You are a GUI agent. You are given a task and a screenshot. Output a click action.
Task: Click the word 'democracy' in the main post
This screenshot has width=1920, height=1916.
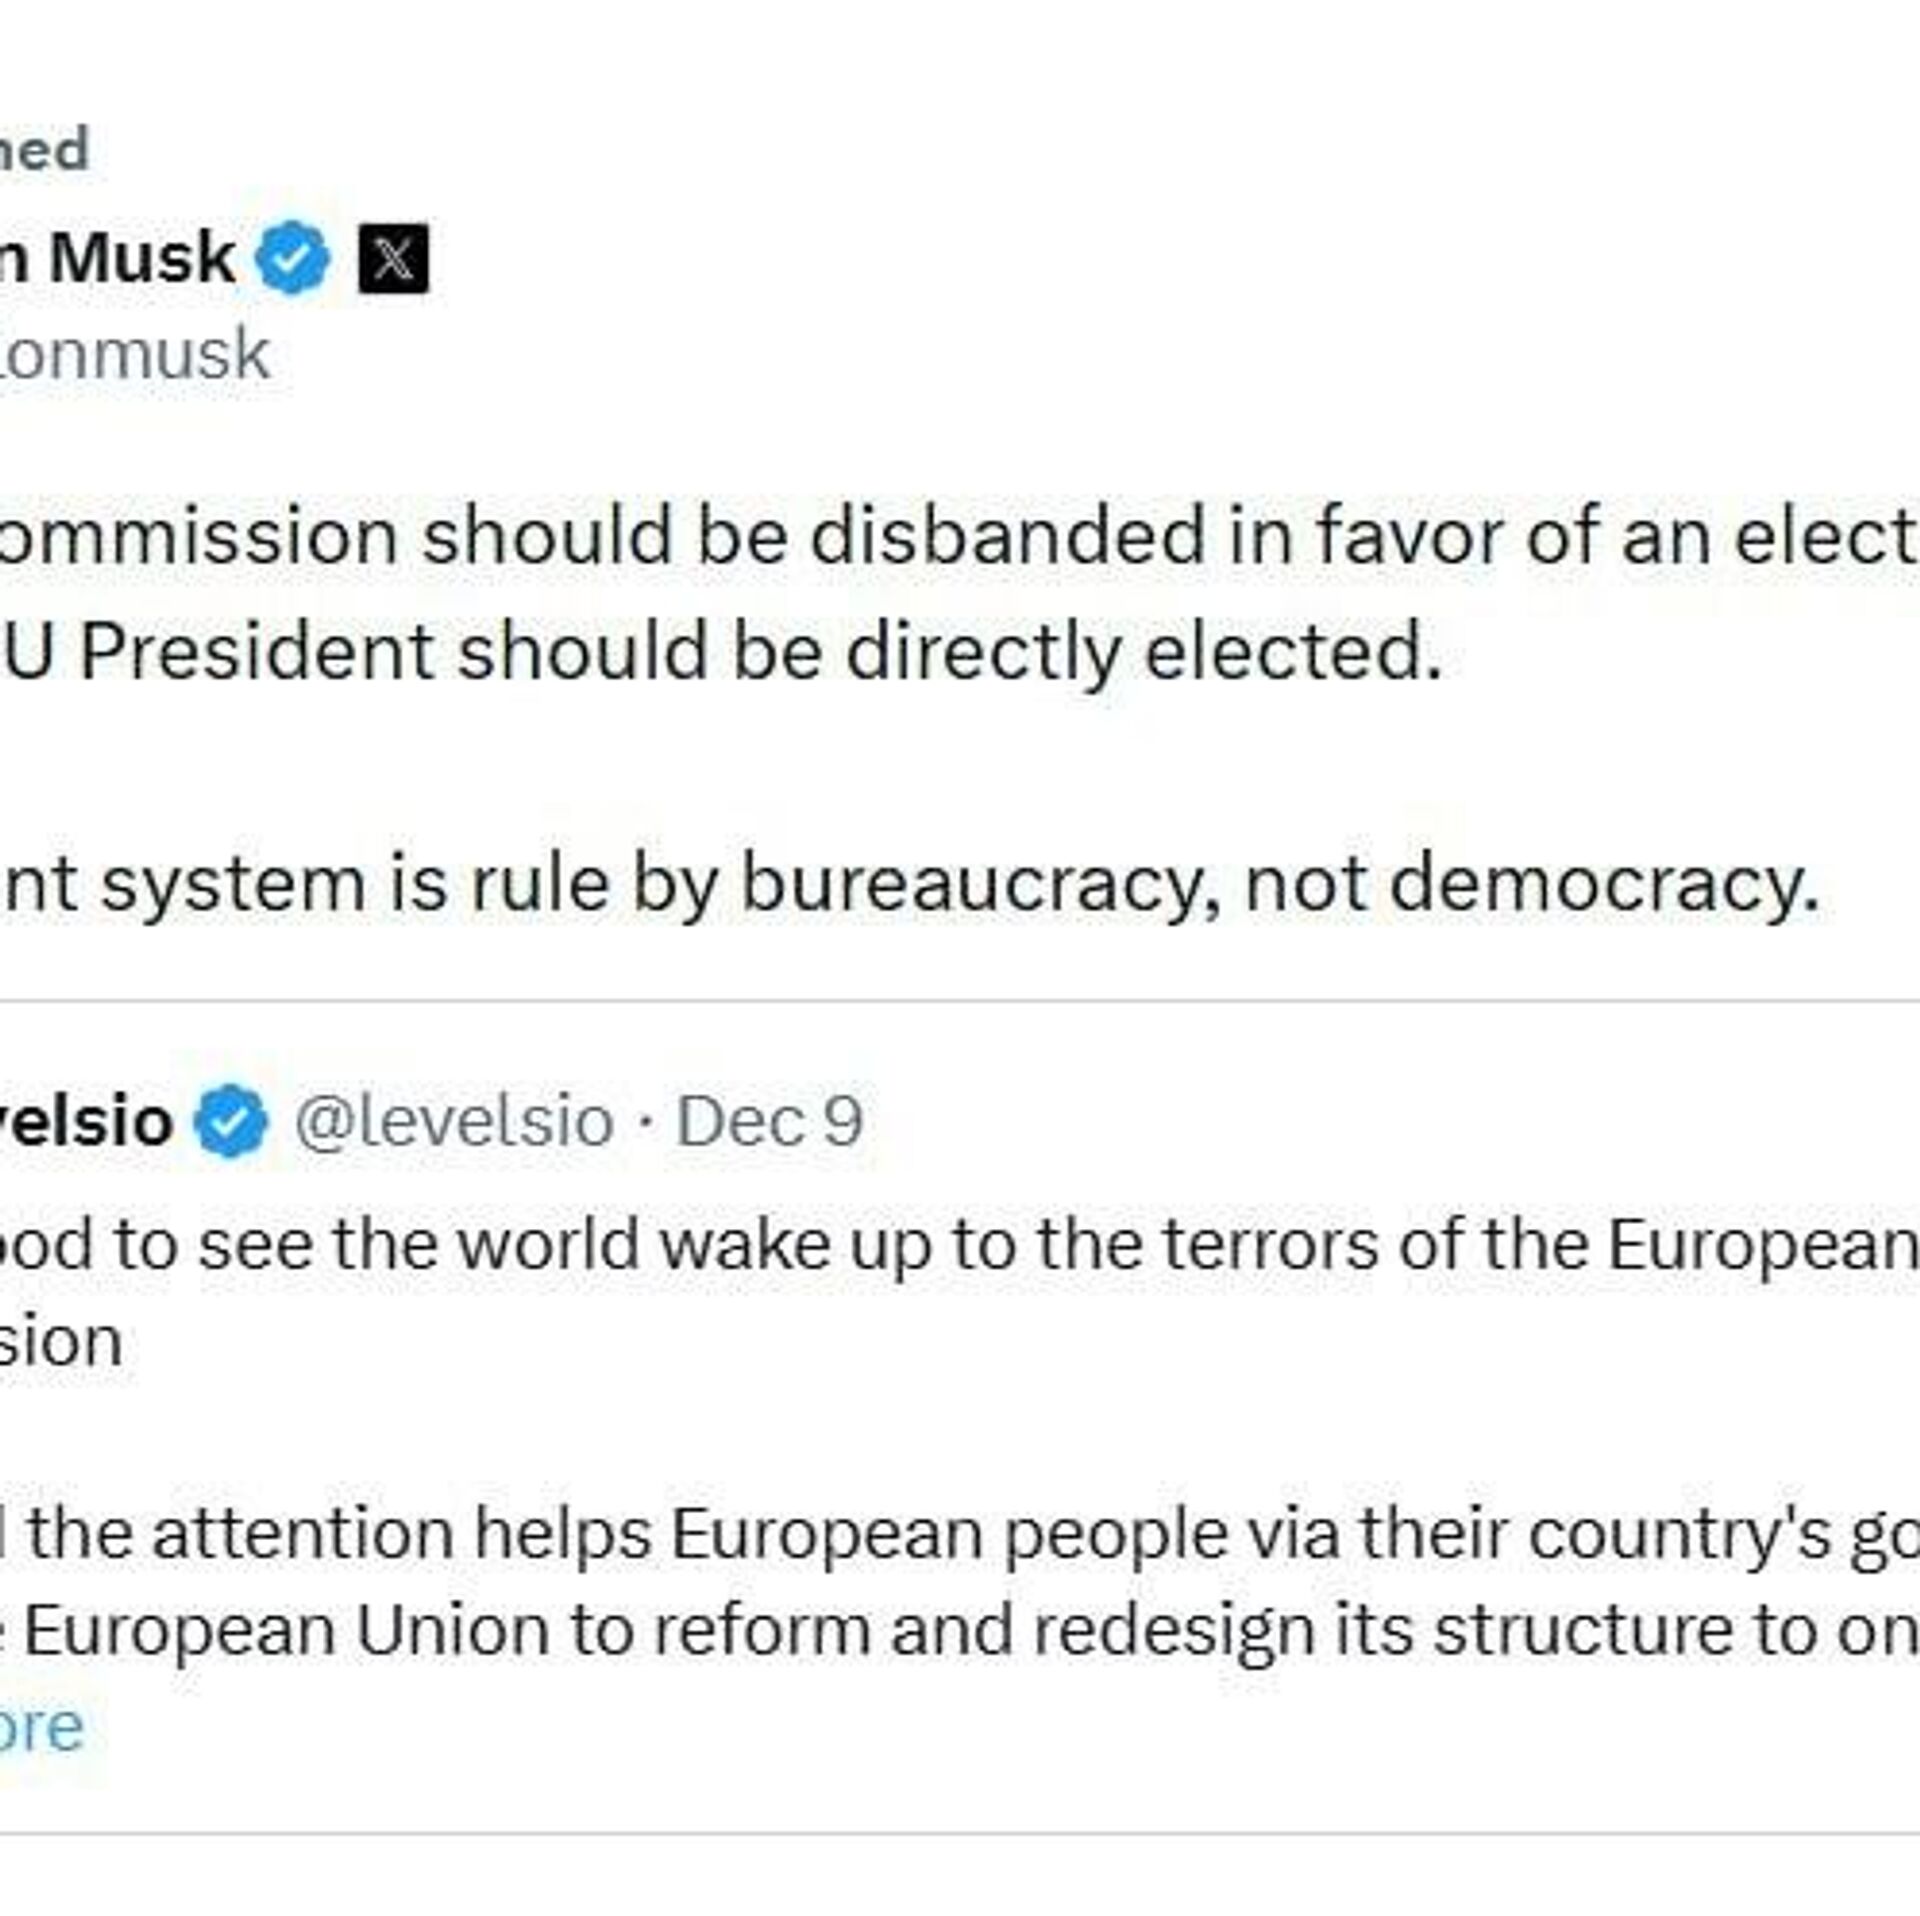[x=1603, y=885]
